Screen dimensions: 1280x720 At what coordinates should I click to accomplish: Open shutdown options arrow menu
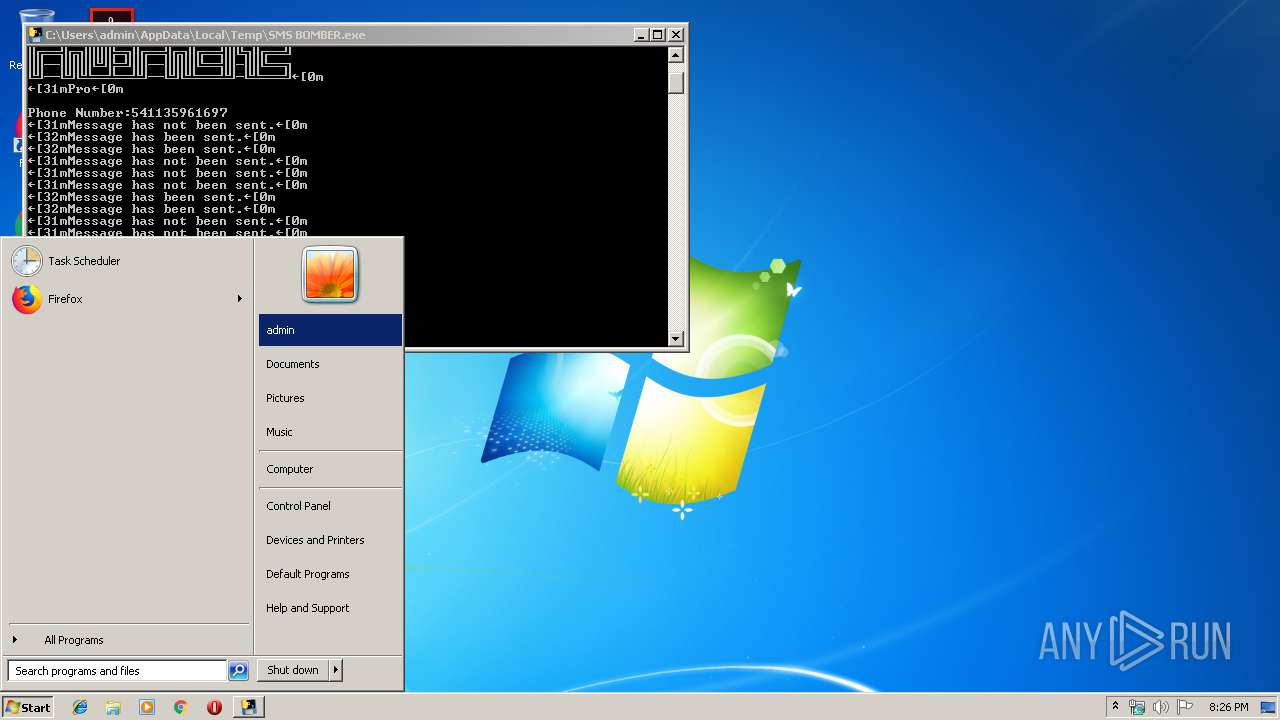pyautogui.click(x=336, y=670)
